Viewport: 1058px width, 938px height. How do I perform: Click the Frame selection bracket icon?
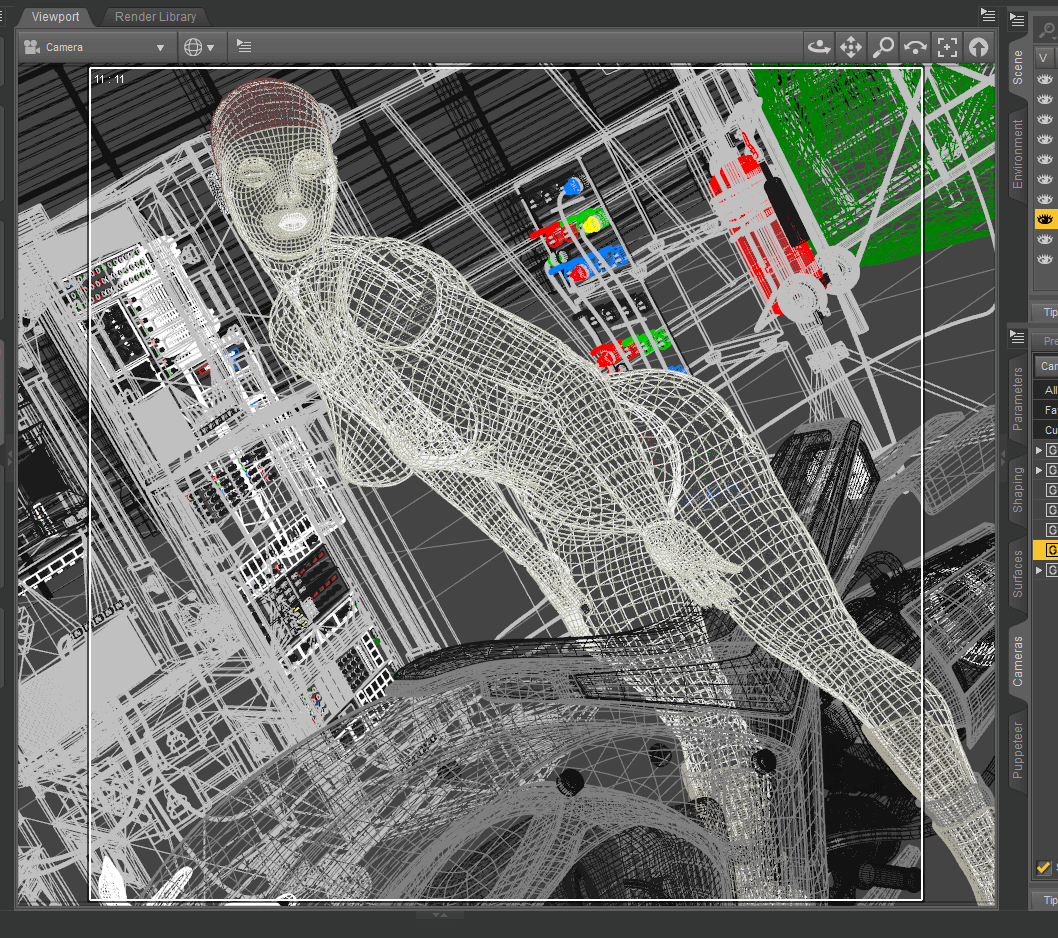[947, 47]
